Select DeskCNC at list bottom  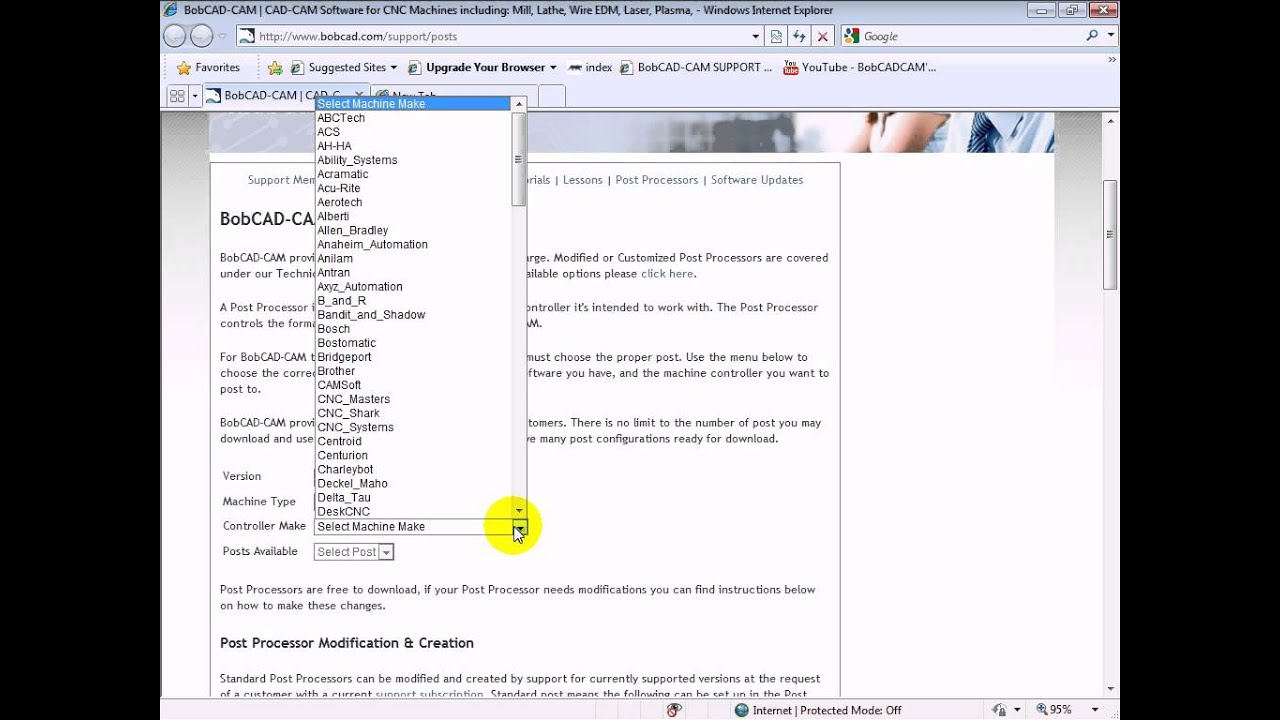point(412,511)
